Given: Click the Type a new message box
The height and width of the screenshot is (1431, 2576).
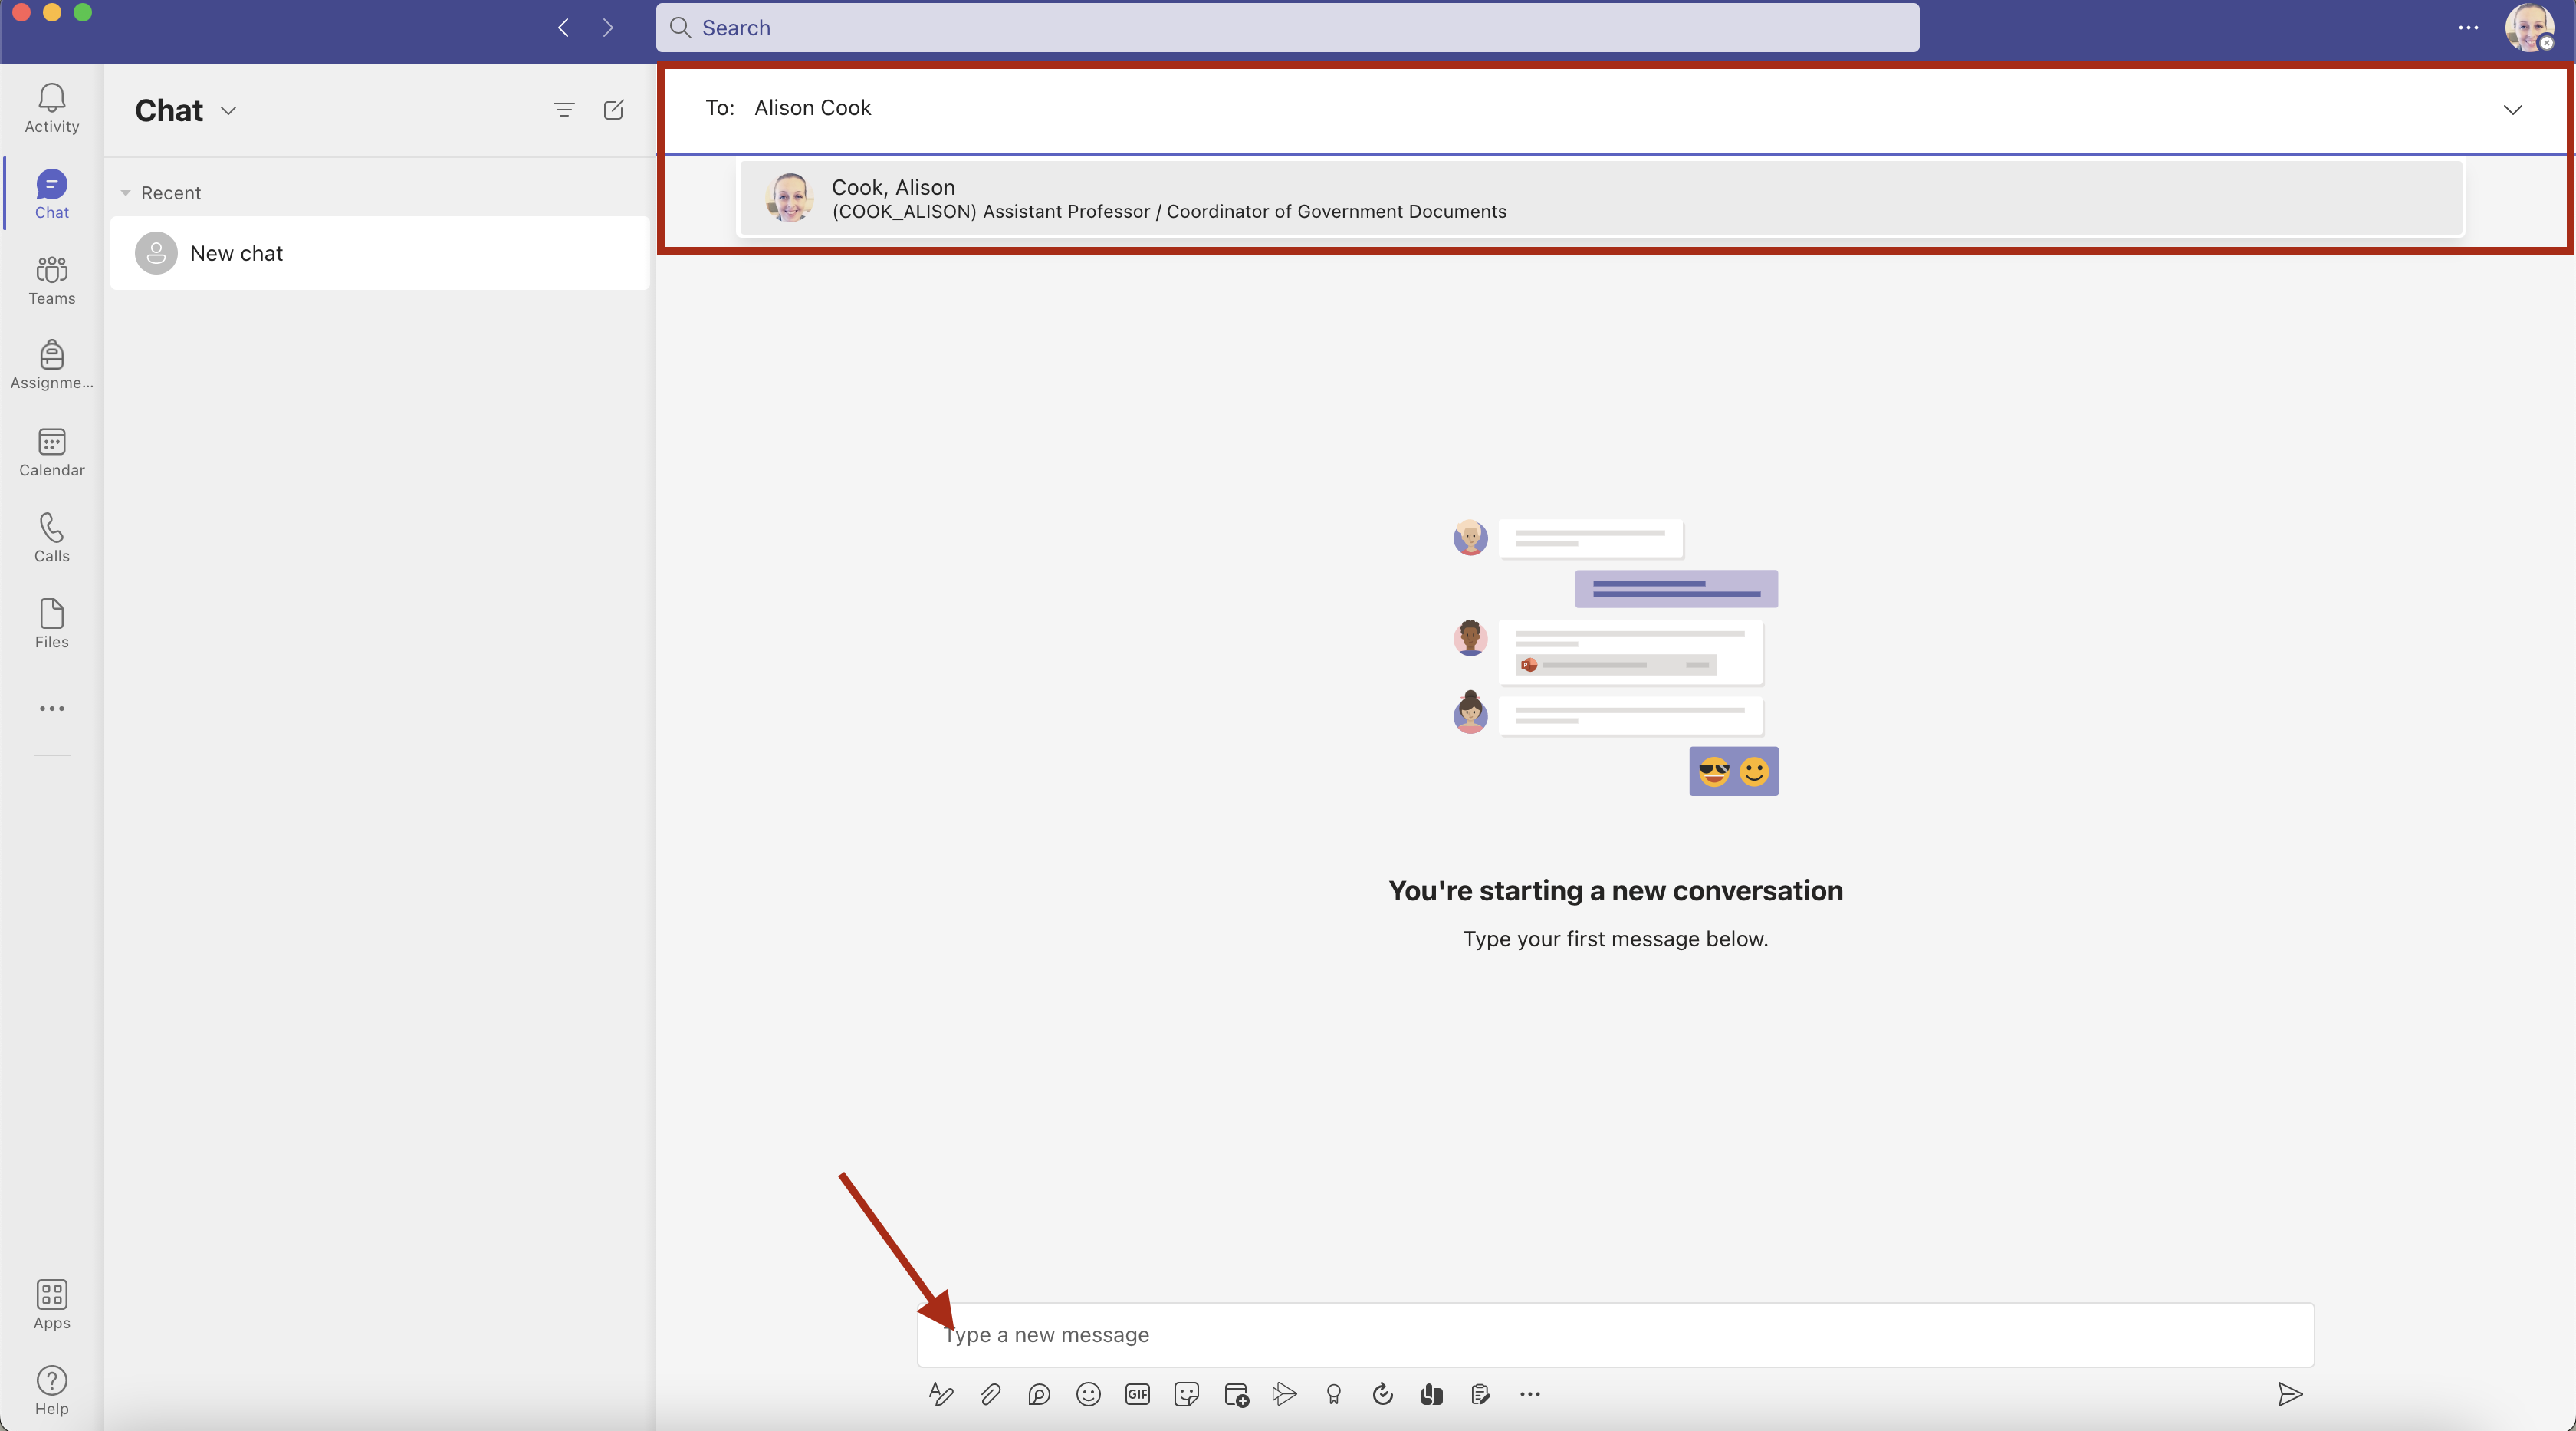Looking at the screenshot, I should click(1614, 1334).
